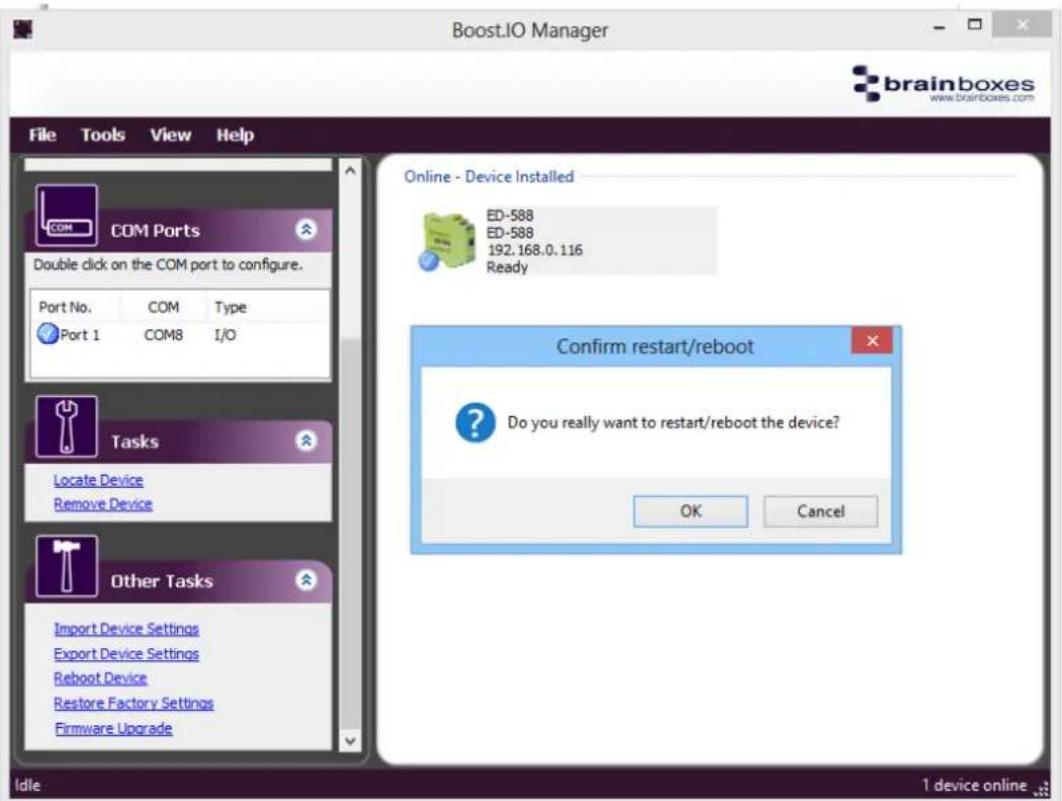Click the Brainboxes logo
Image resolution: width=1062 pixels, height=801 pixels.
click(943, 84)
